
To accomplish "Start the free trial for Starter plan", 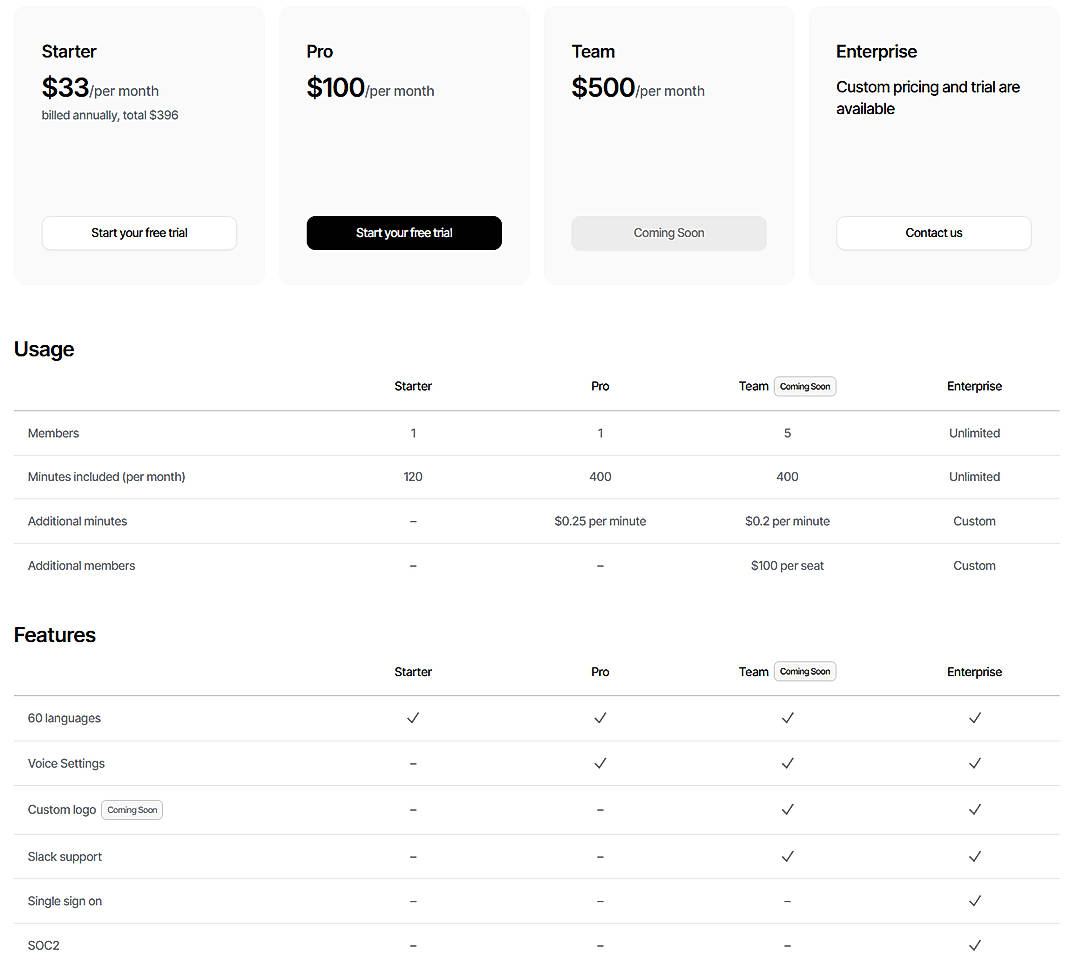I will 139,233.
